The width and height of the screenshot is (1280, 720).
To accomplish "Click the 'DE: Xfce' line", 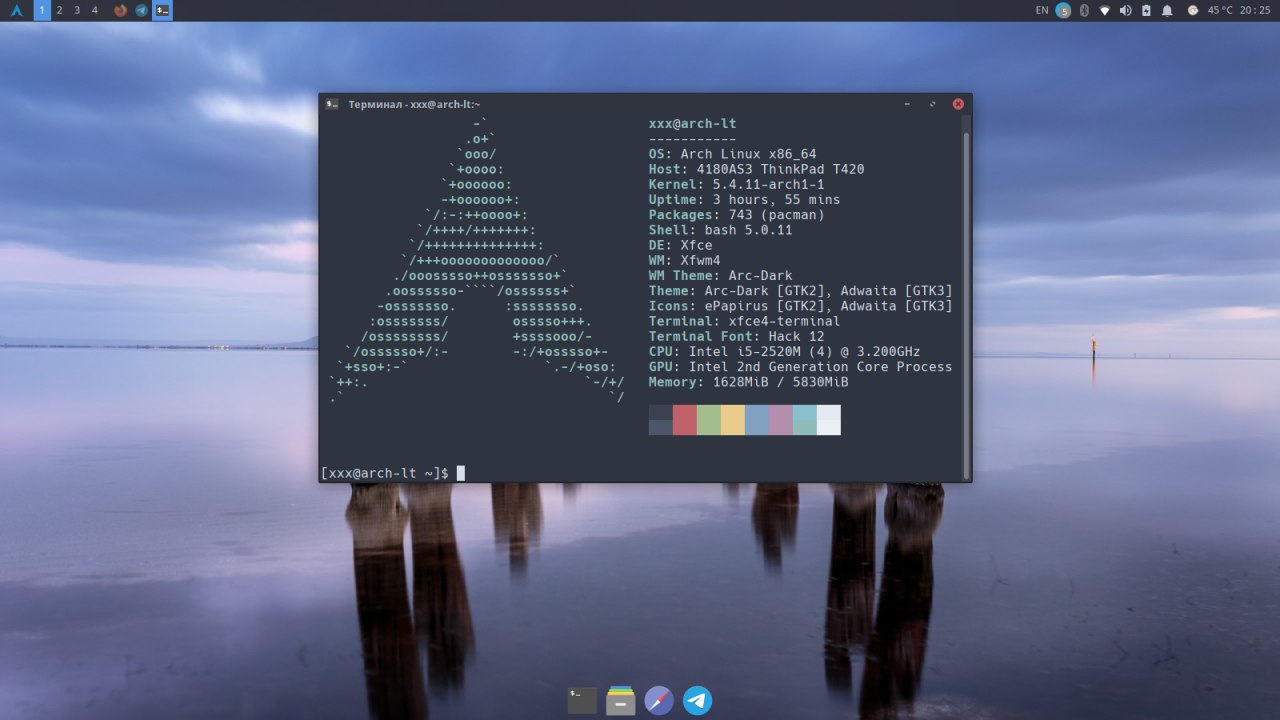I will coord(681,245).
